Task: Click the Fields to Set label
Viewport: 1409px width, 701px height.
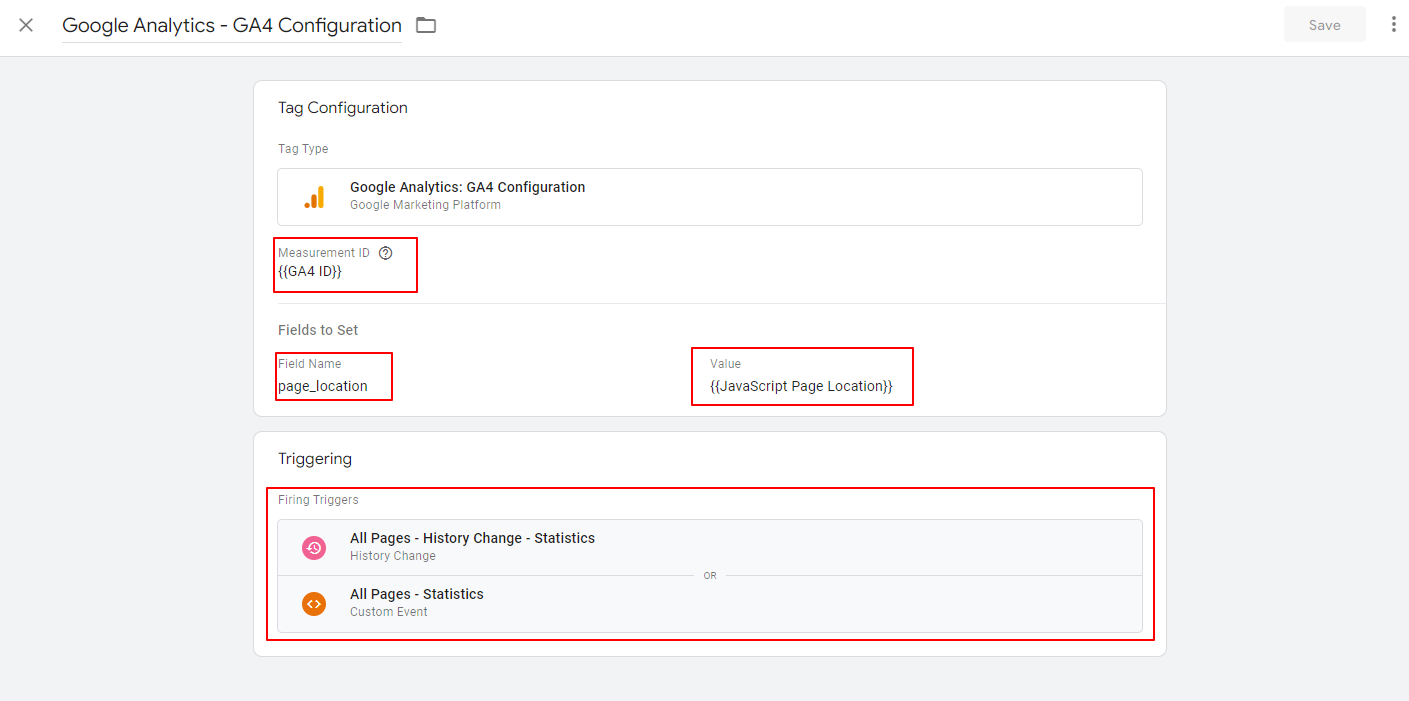Action: coord(318,330)
